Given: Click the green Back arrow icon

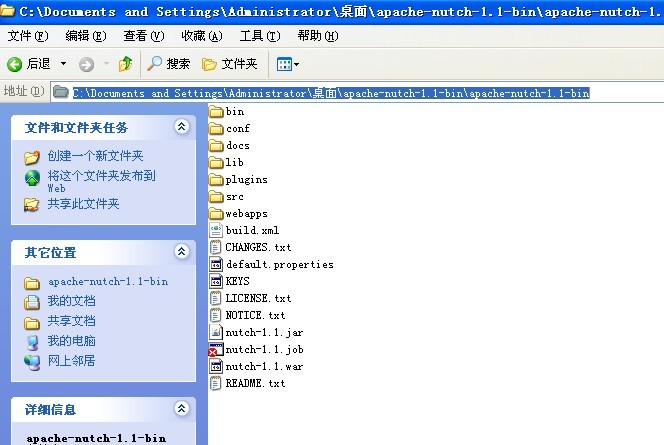Looking at the screenshot, I should coord(14,64).
